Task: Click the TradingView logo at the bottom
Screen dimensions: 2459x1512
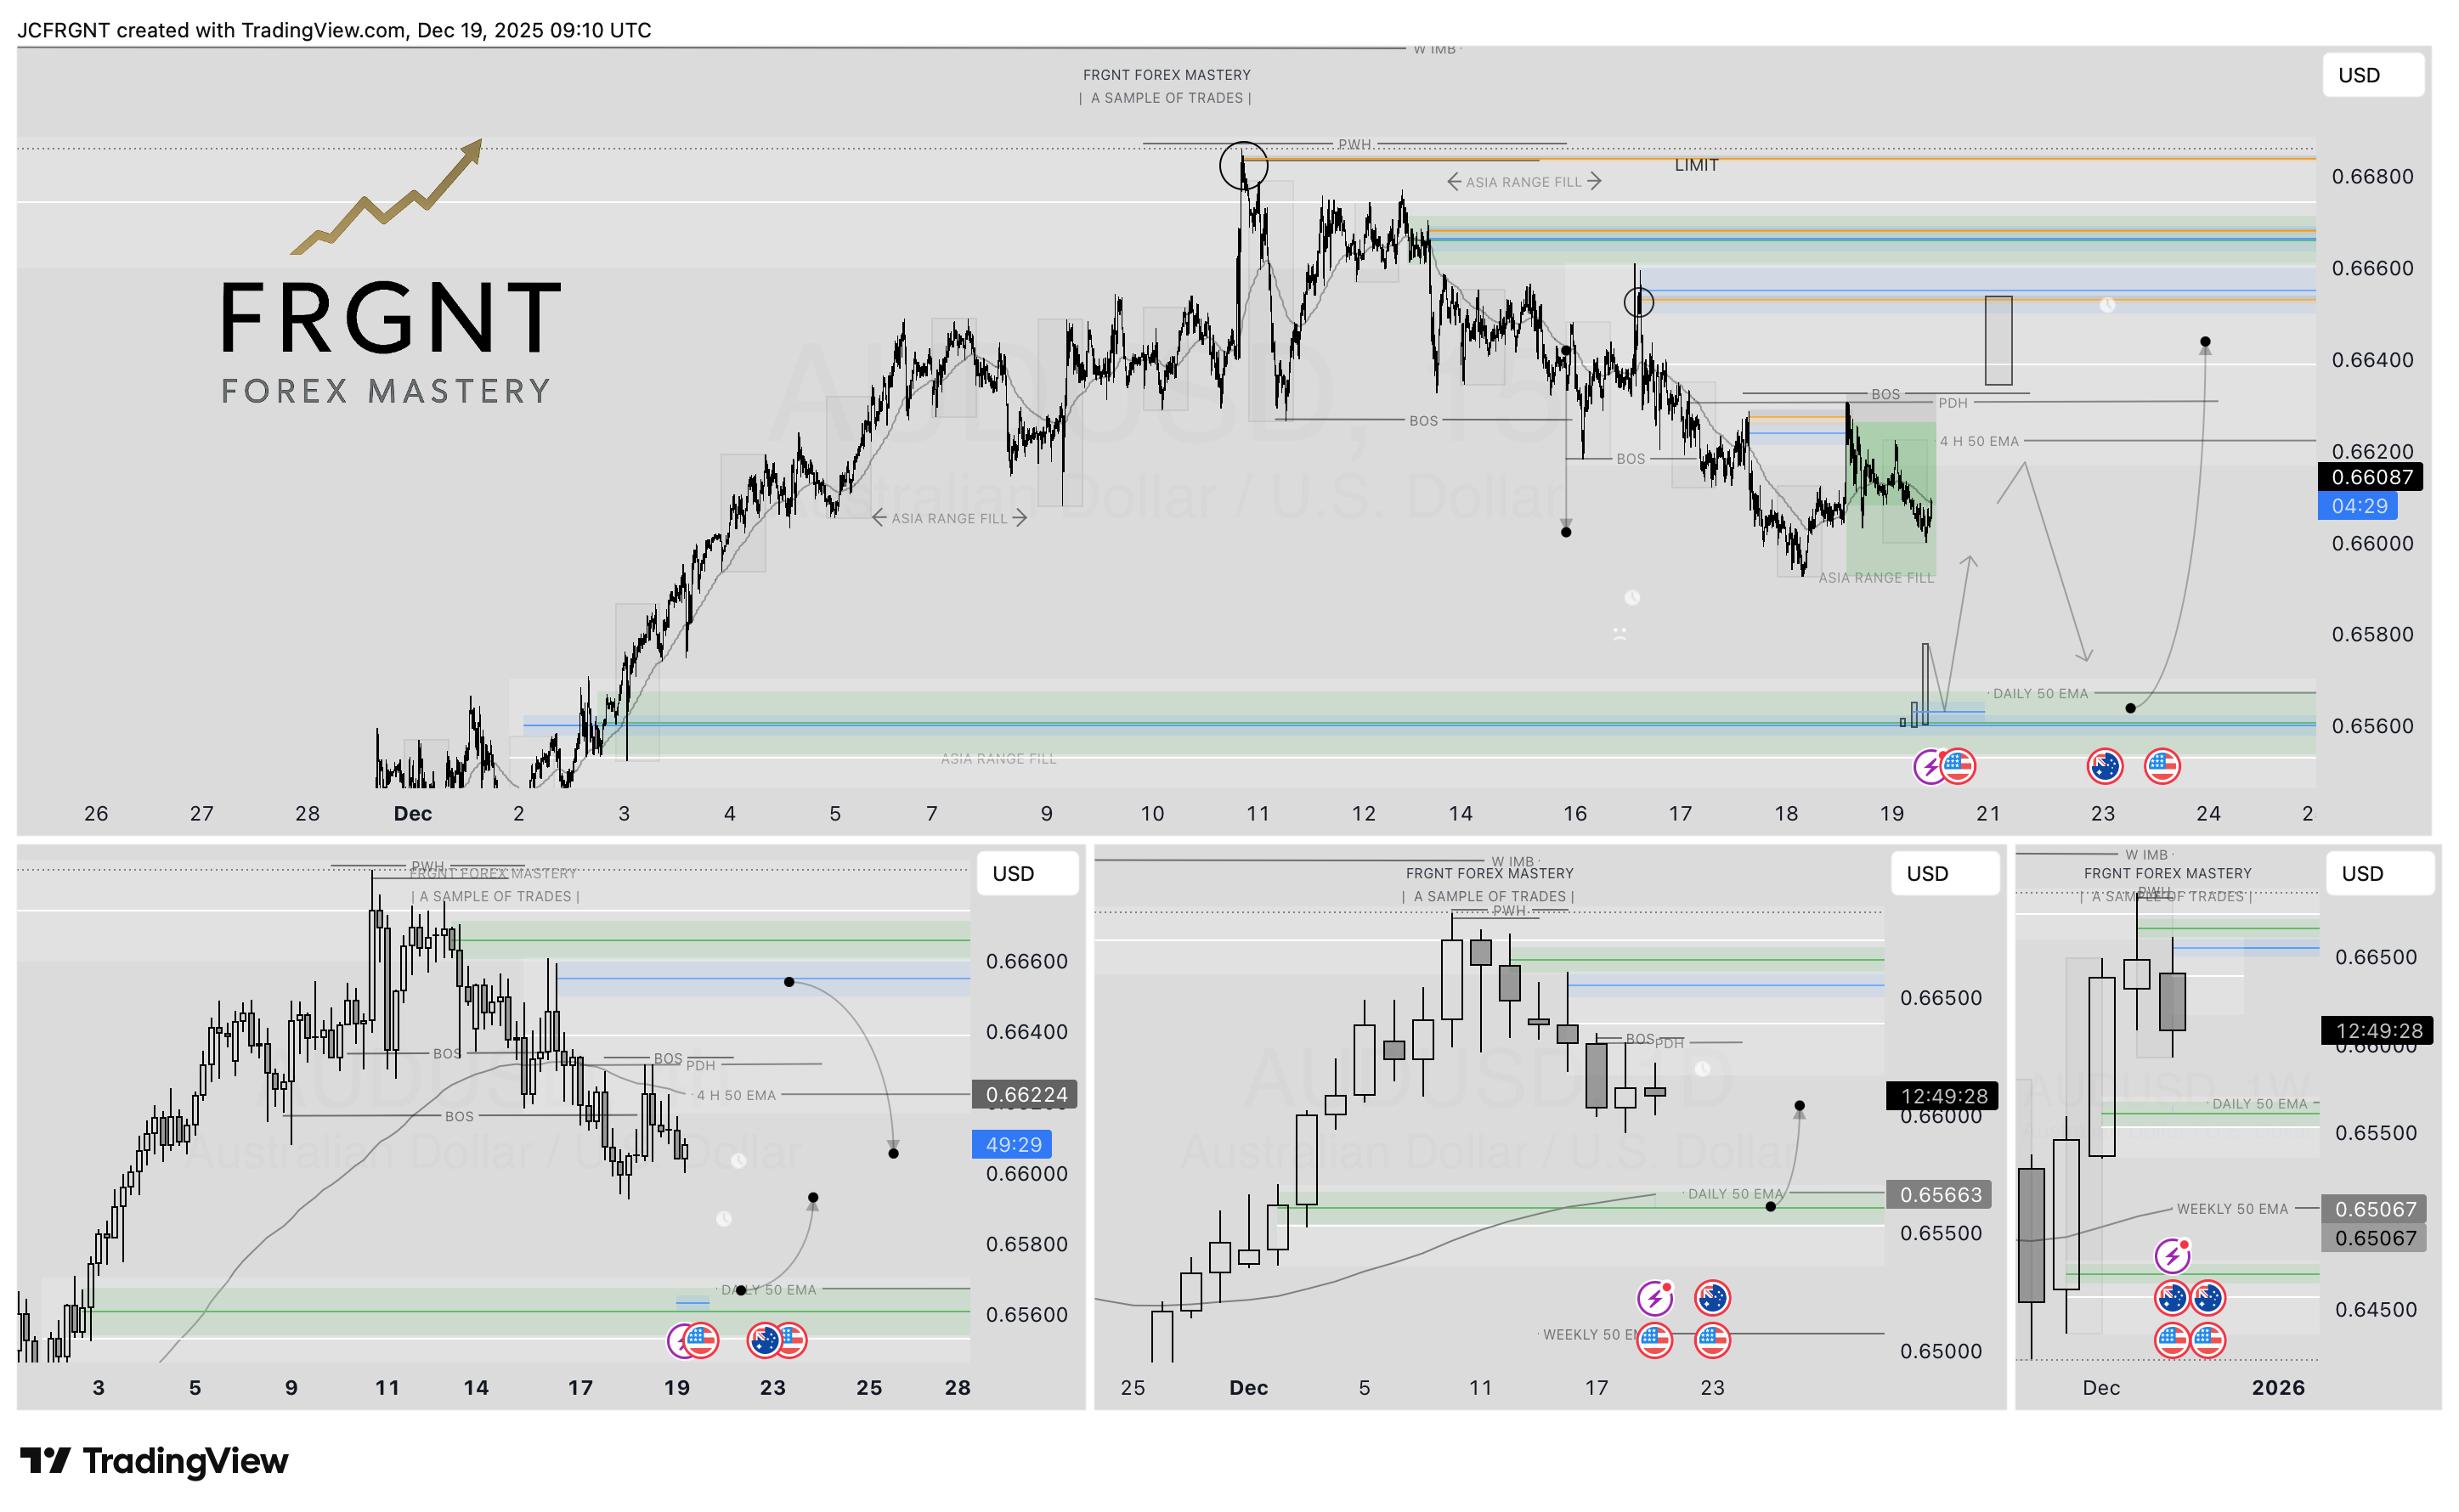Action: [154, 1461]
